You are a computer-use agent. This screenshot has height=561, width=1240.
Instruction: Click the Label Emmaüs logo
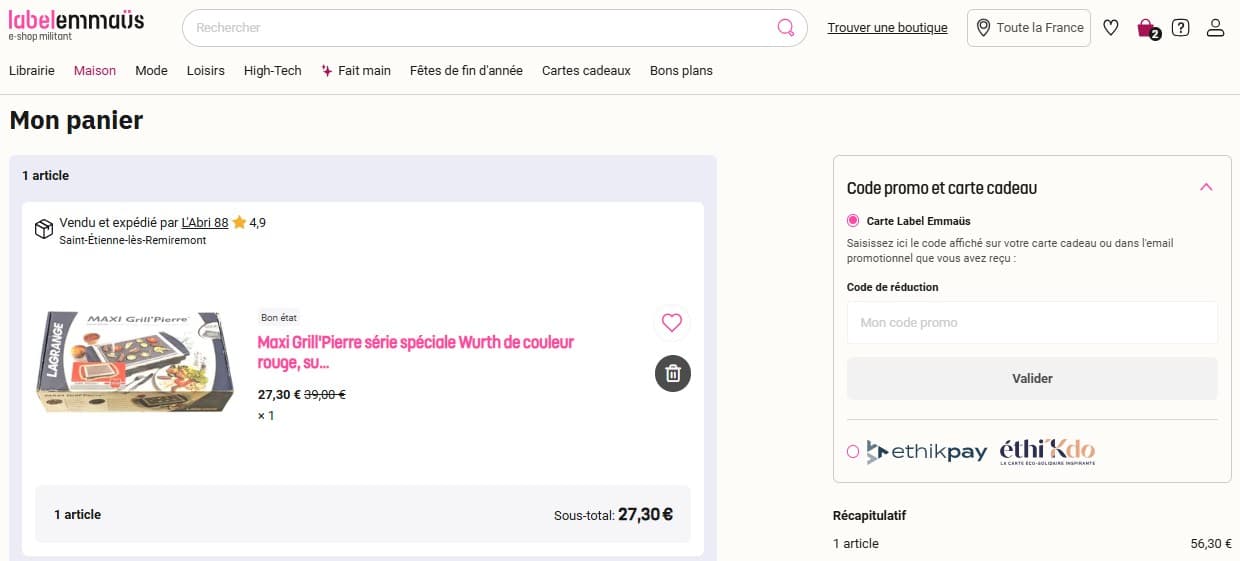(x=76, y=24)
